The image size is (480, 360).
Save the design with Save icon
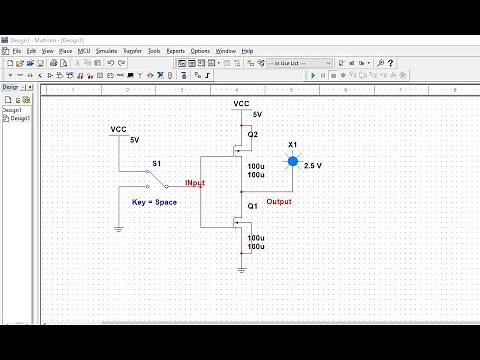pos(40,63)
